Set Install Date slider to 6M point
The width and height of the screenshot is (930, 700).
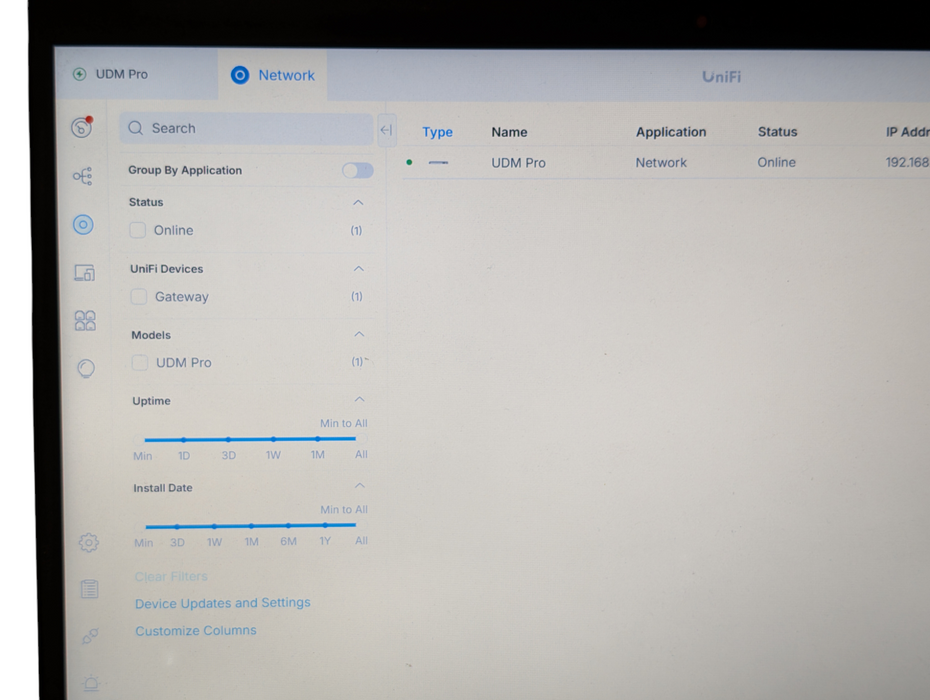[288, 525]
